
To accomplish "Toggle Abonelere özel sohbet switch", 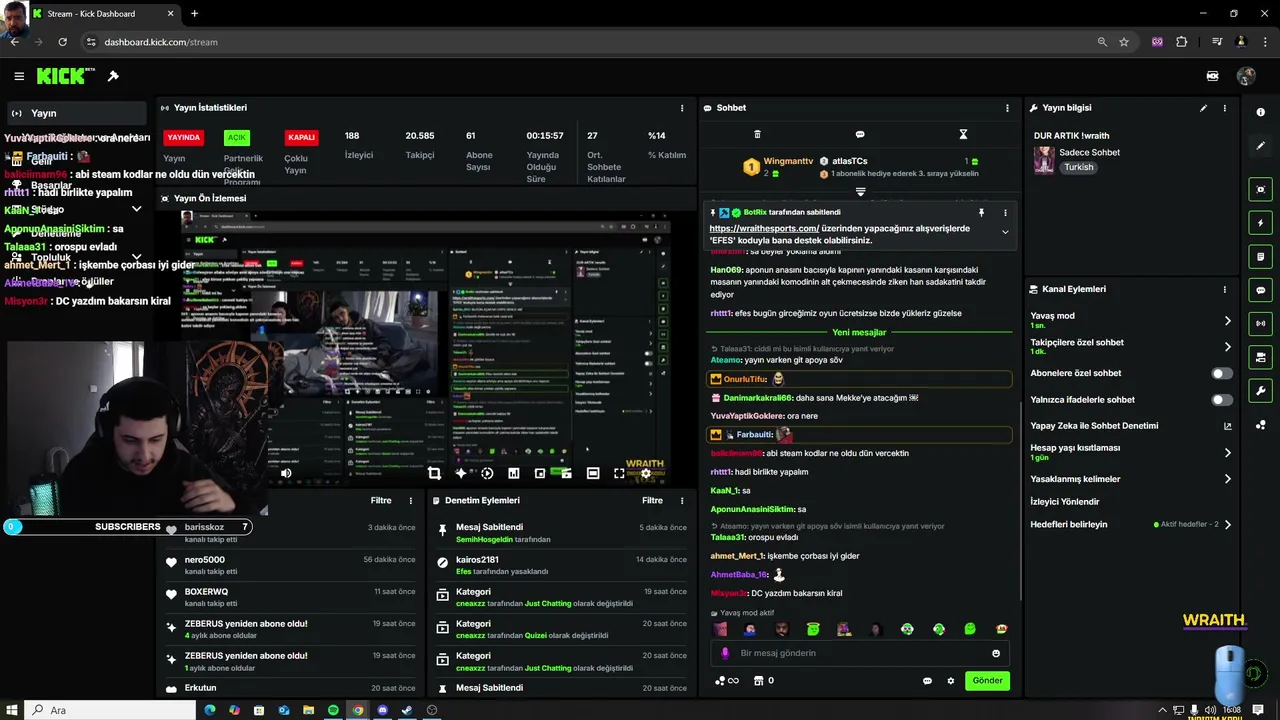I will point(1222,373).
